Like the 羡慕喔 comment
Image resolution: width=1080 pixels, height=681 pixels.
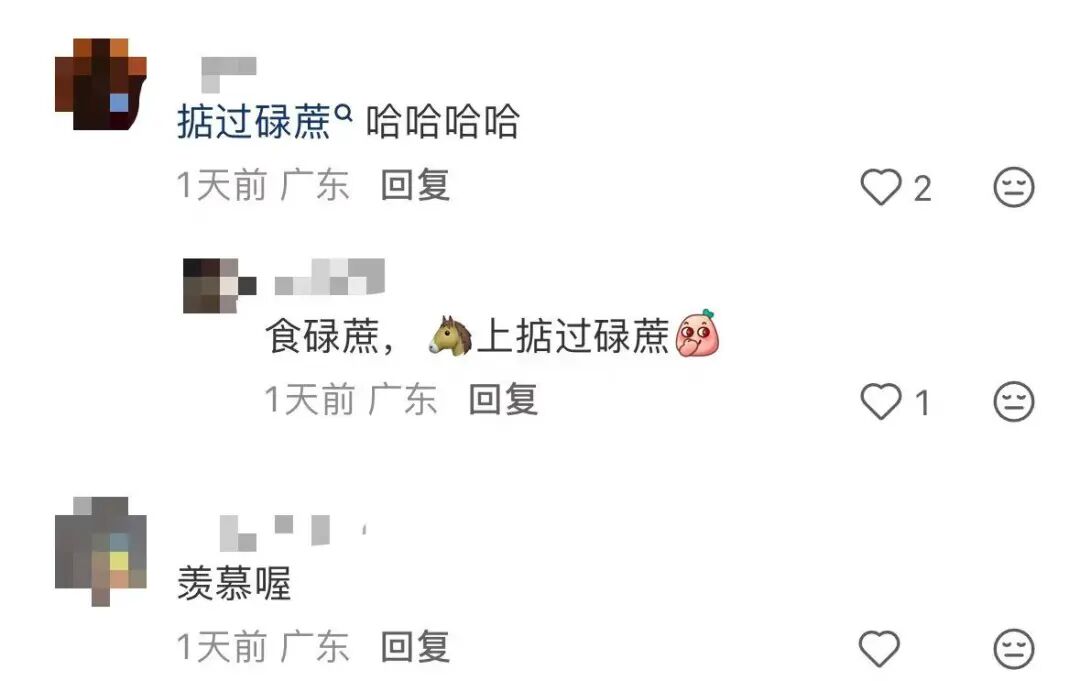[x=880, y=648]
